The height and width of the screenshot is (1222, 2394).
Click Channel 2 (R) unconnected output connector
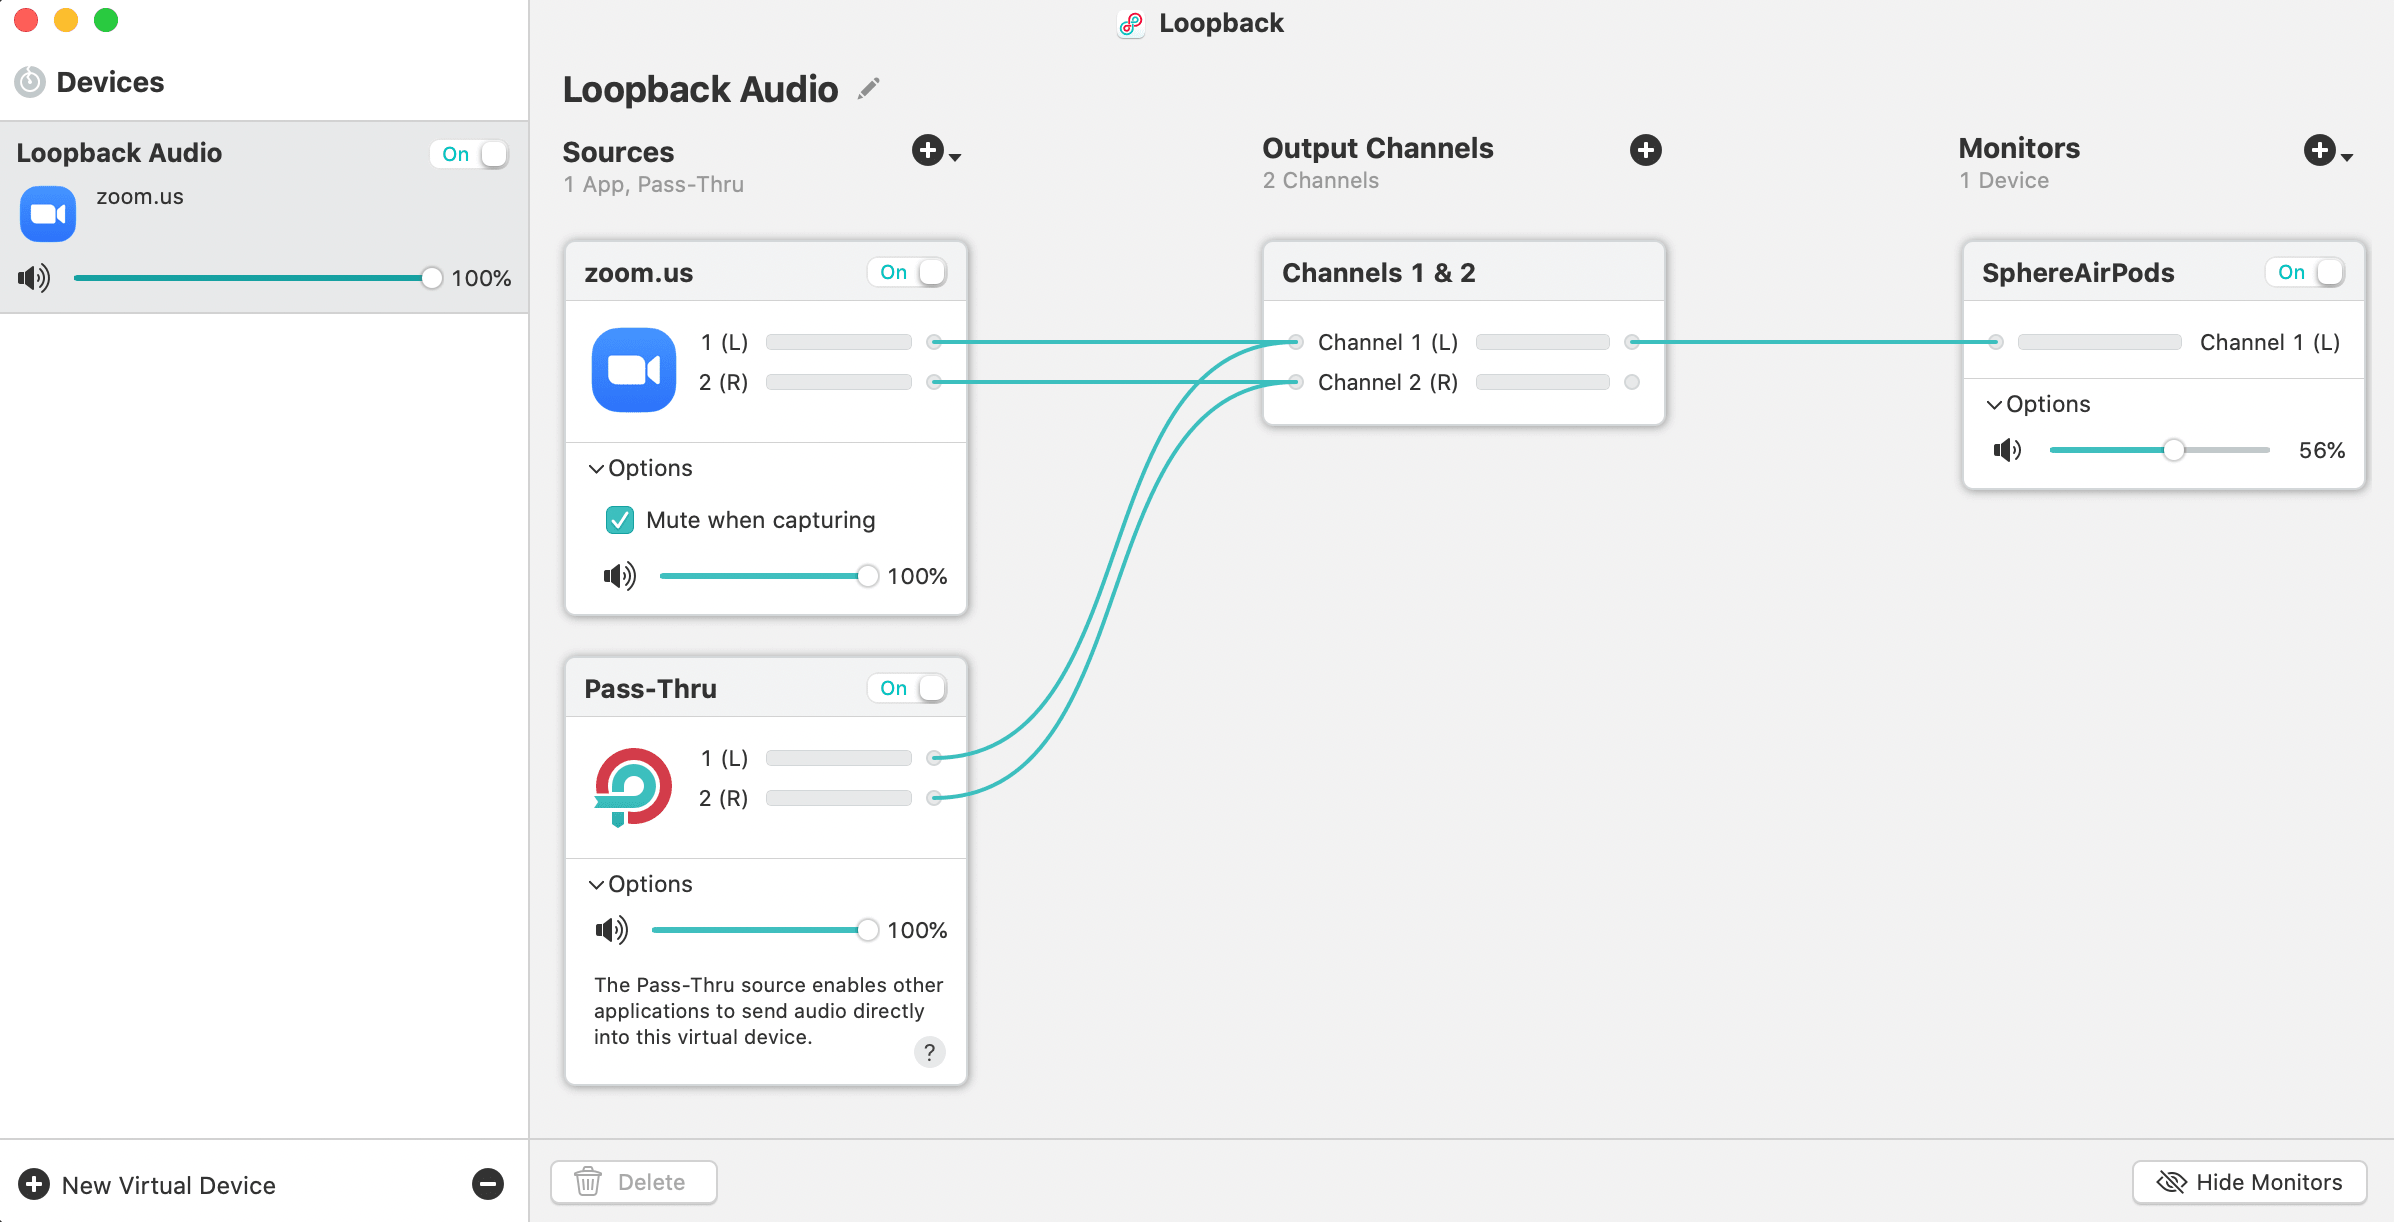pyautogui.click(x=1632, y=382)
